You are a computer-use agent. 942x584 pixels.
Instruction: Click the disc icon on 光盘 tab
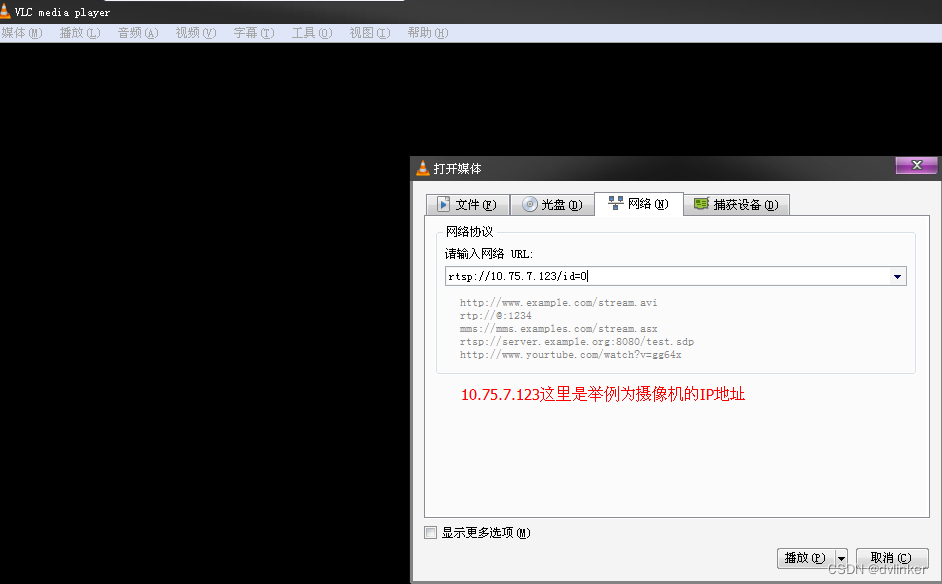click(x=529, y=204)
